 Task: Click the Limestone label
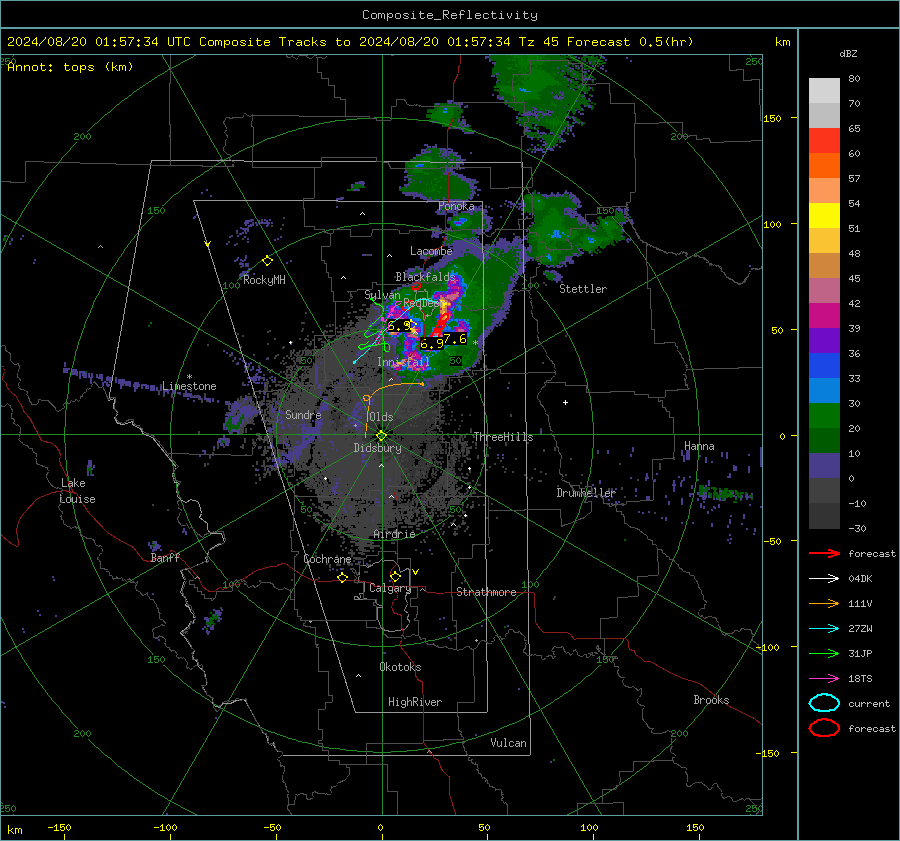[189, 386]
